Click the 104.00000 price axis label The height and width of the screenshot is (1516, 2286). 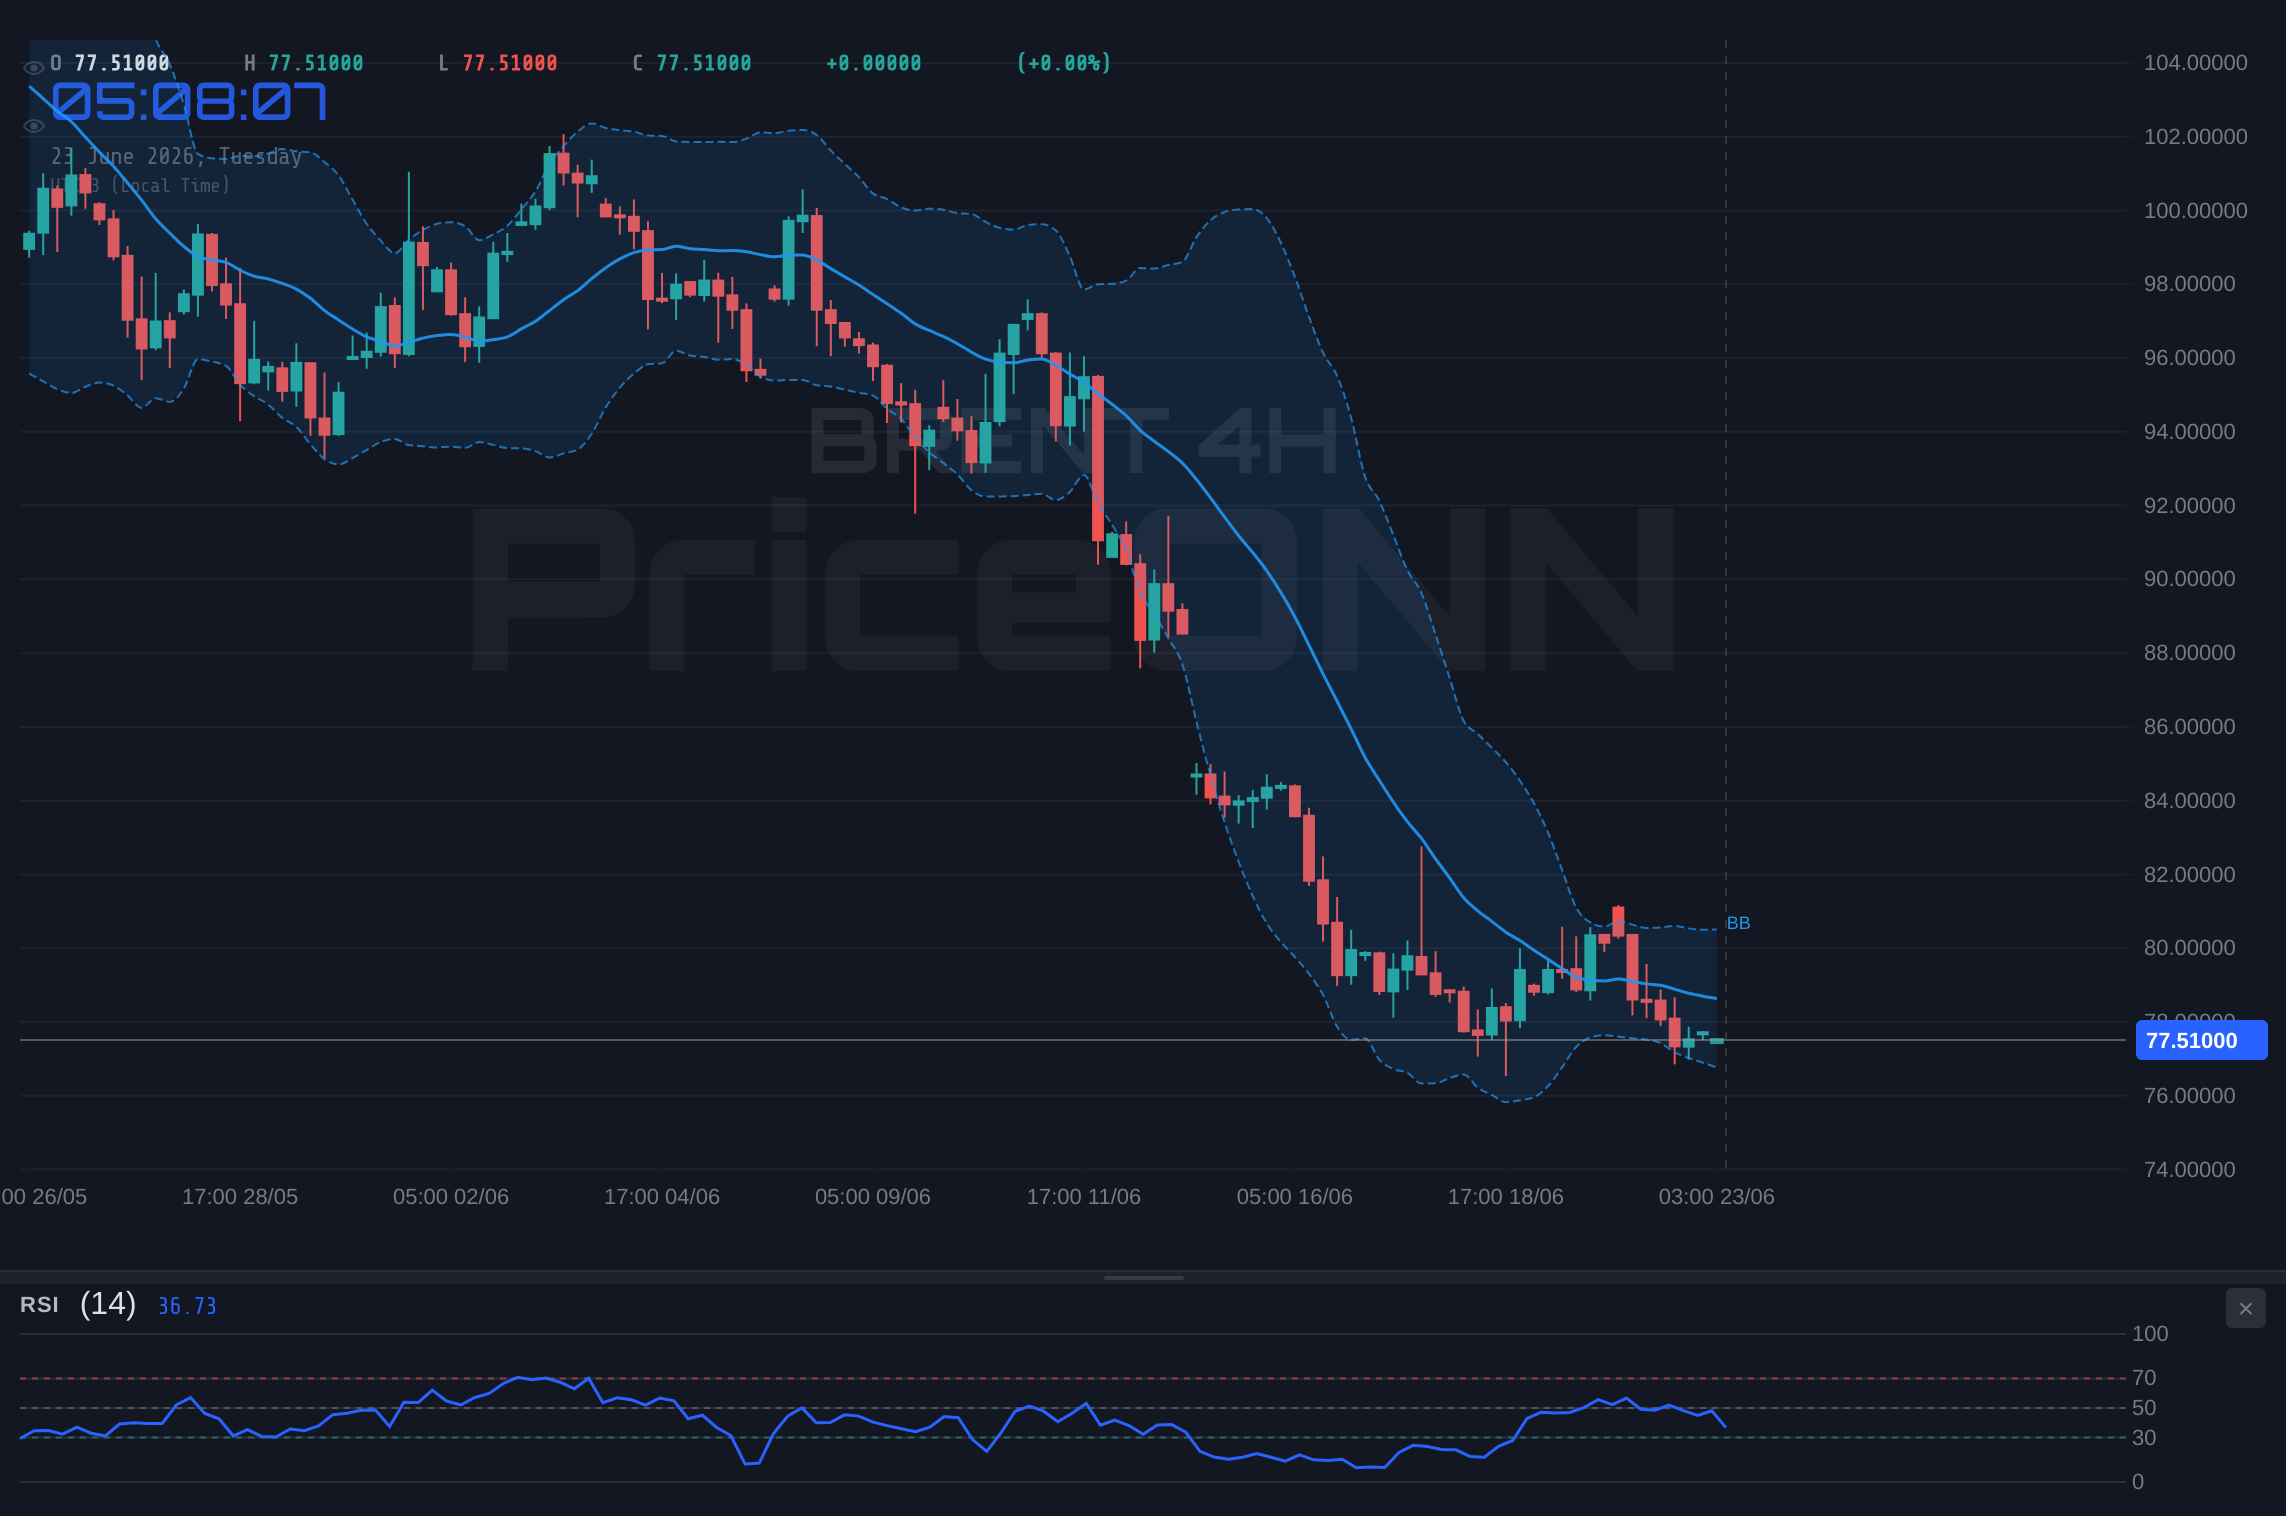(x=2195, y=63)
